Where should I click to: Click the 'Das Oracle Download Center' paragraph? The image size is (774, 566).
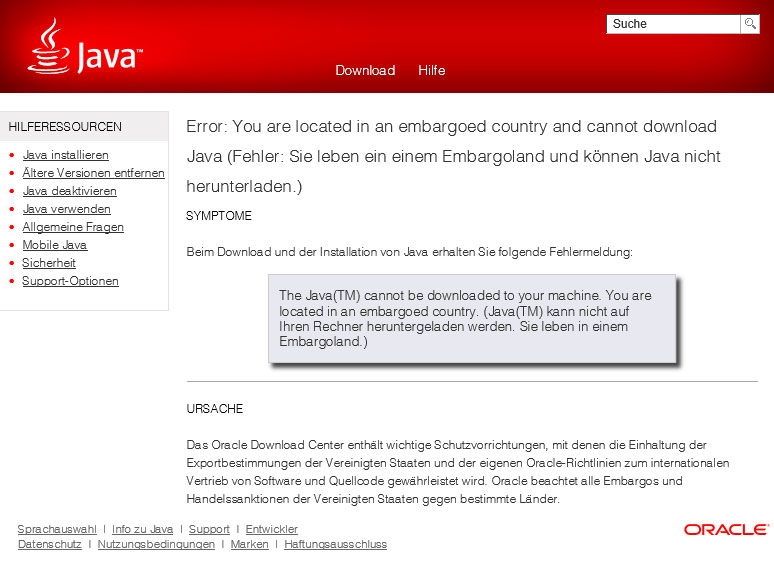pyautogui.click(x=458, y=472)
